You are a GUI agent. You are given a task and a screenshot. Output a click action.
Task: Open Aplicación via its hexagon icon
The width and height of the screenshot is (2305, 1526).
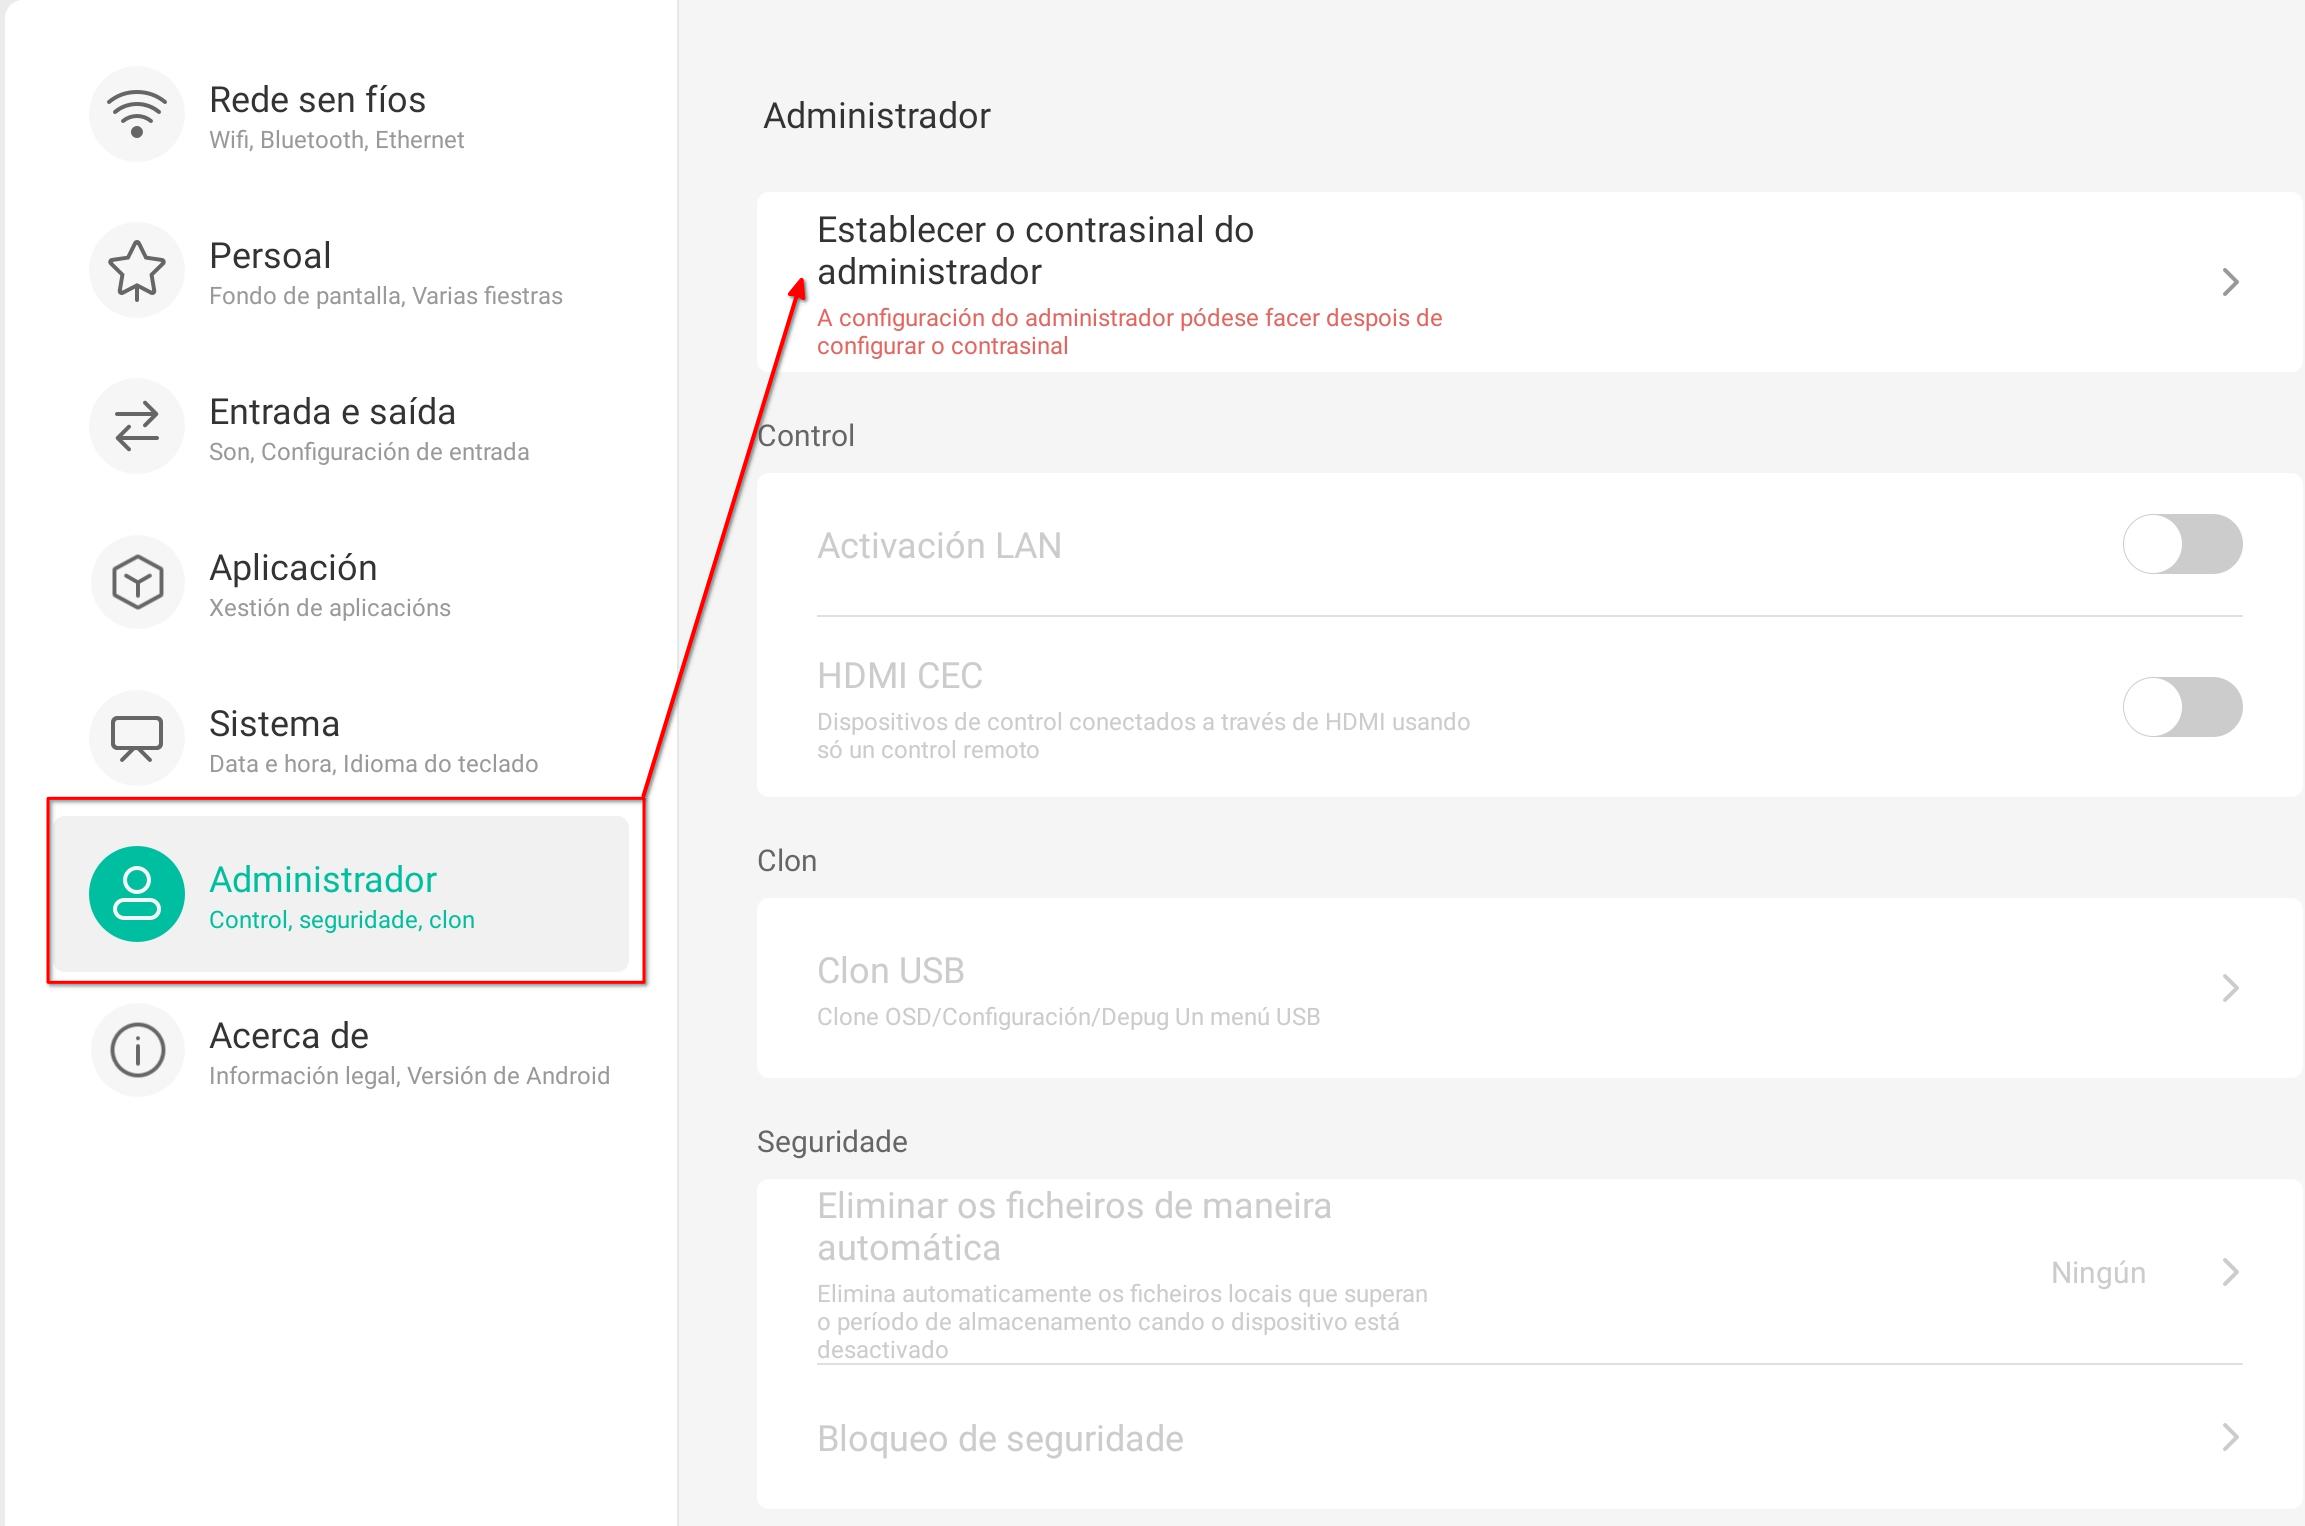[137, 582]
